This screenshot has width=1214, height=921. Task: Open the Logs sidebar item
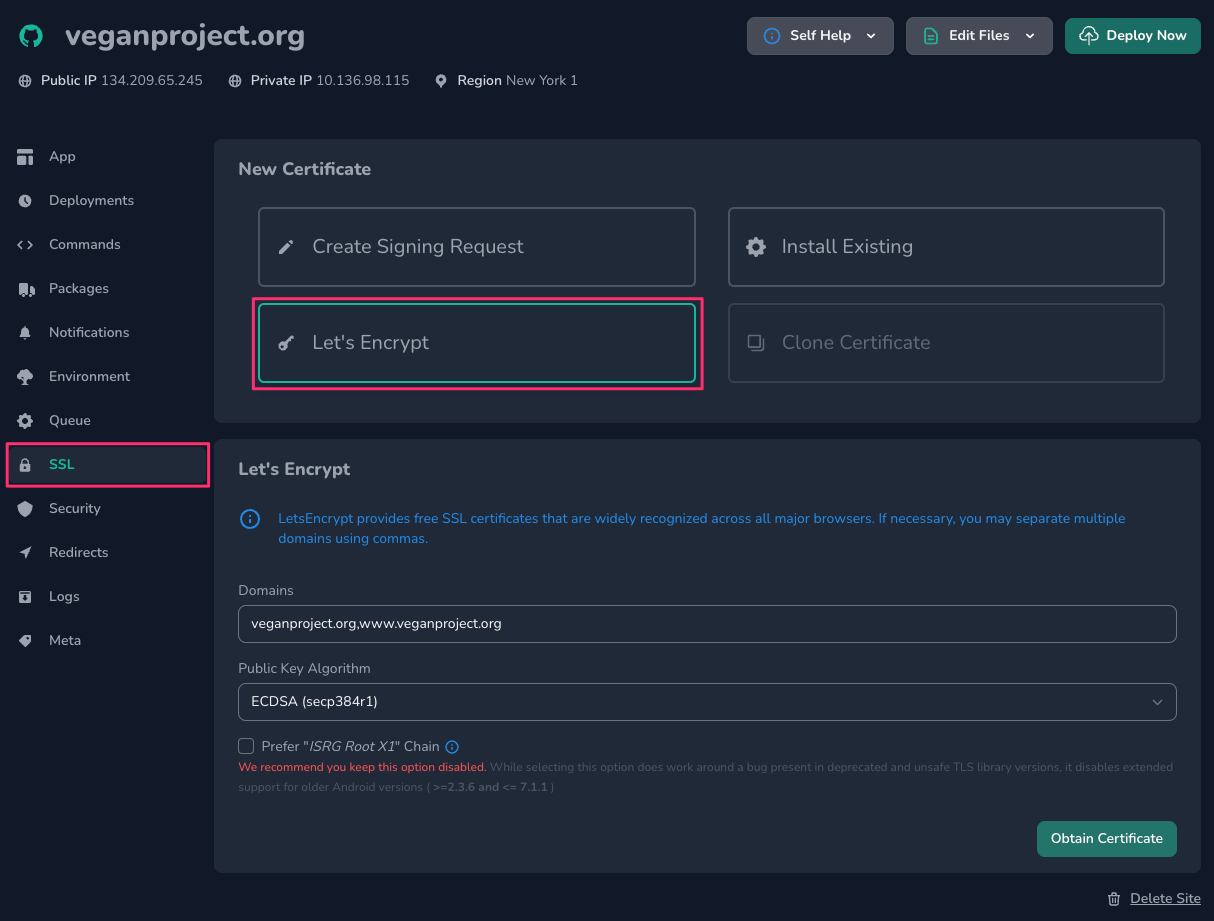[64, 597]
